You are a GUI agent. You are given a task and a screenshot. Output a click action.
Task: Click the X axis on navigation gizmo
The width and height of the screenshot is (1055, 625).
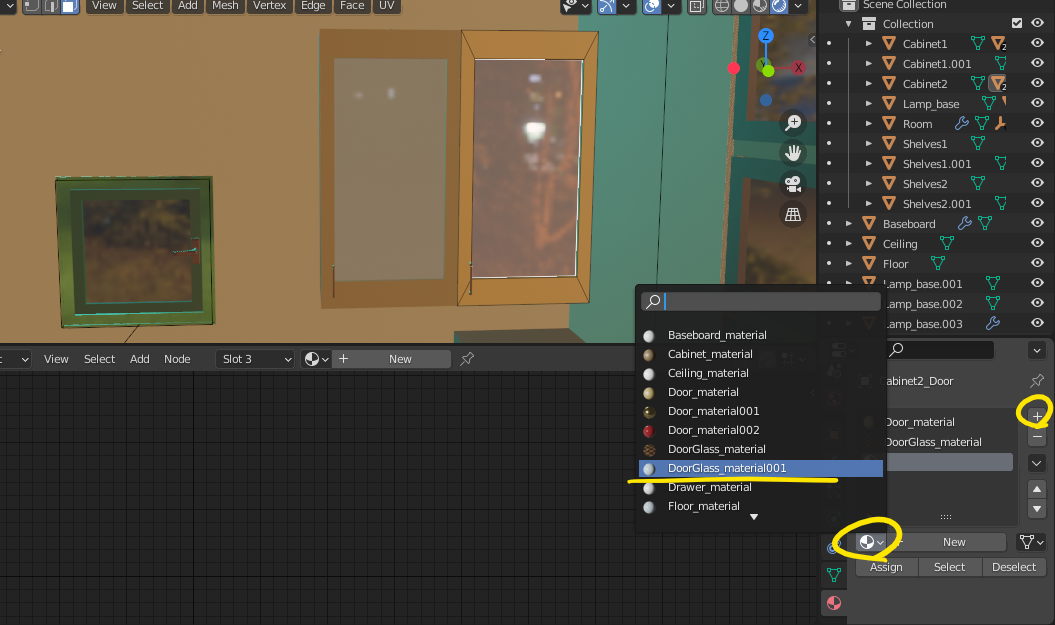[798, 67]
